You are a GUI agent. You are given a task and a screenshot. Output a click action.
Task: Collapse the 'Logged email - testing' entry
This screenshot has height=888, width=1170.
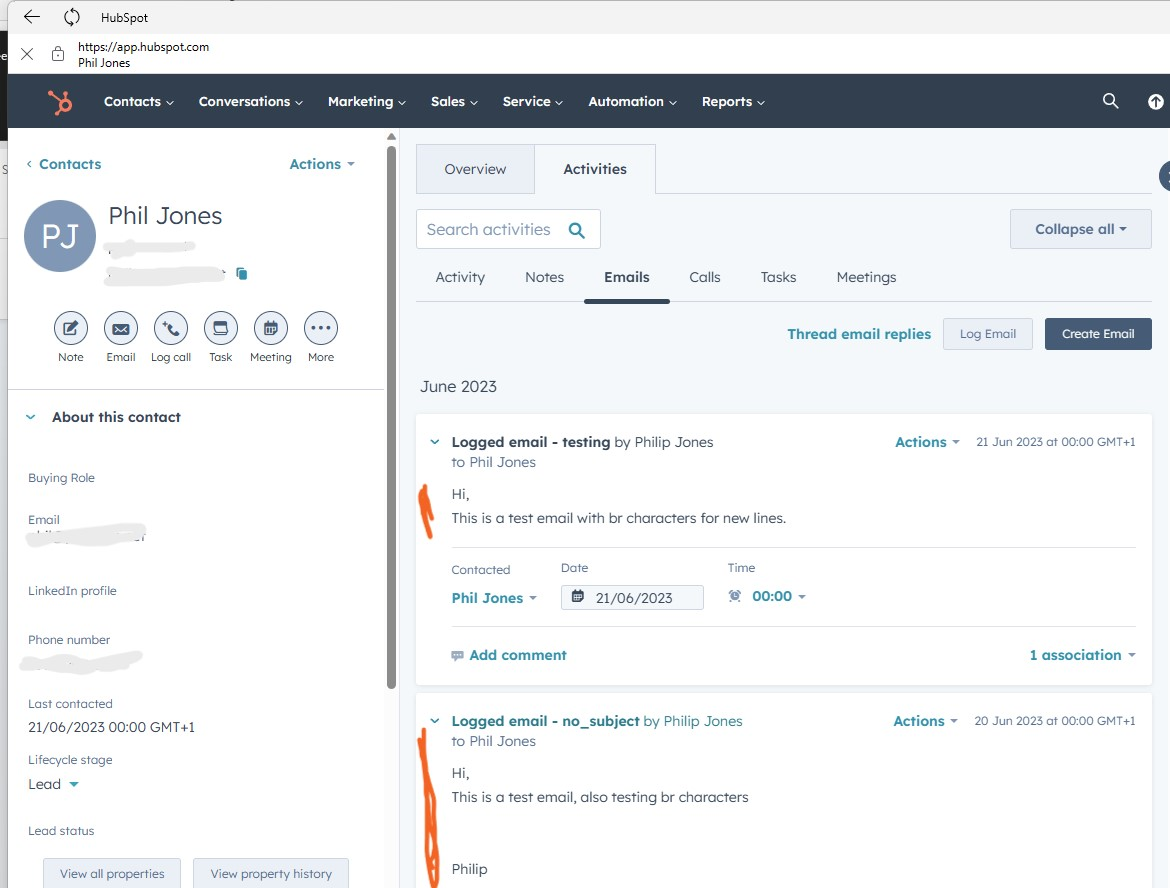(x=435, y=442)
